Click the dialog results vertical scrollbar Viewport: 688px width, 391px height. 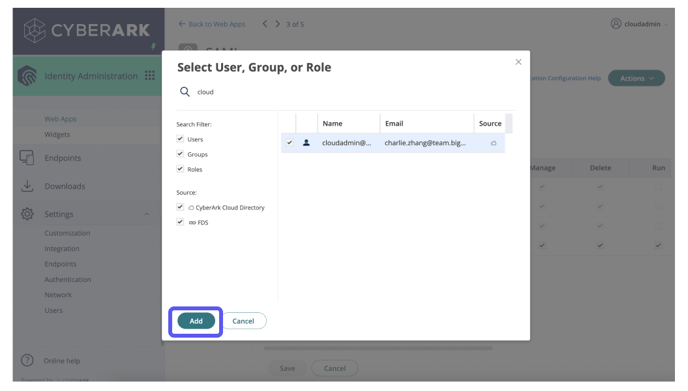coord(509,123)
